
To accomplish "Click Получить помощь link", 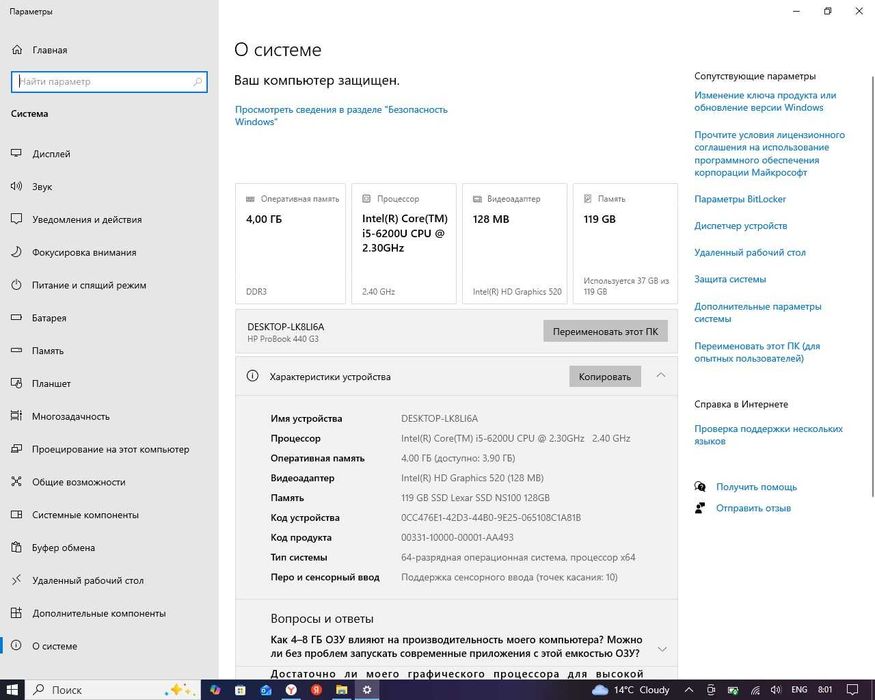I will (x=756, y=487).
